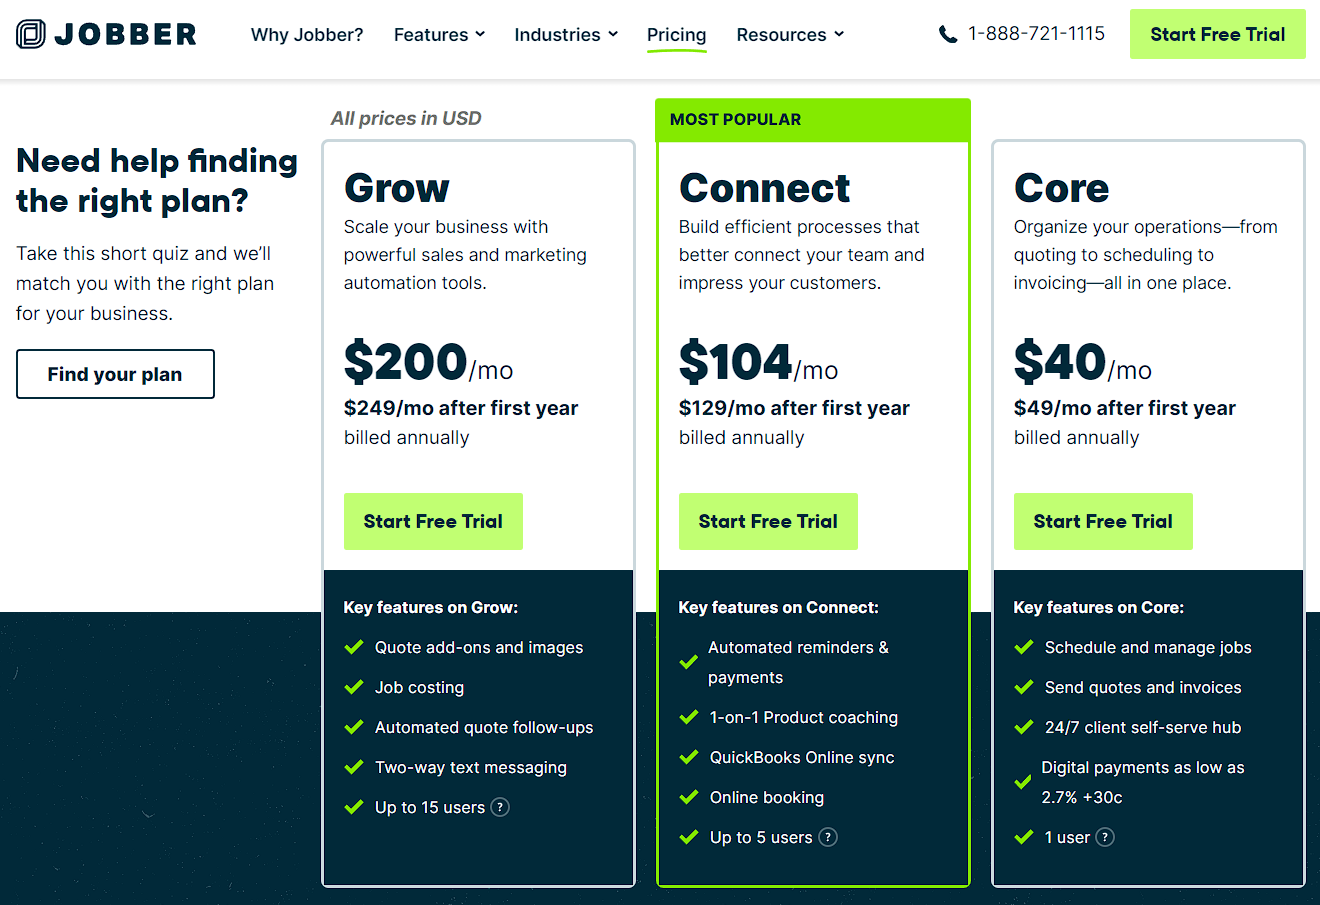
Task: Start a free trial of the Core plan
Action: (x=1103, y=521)
